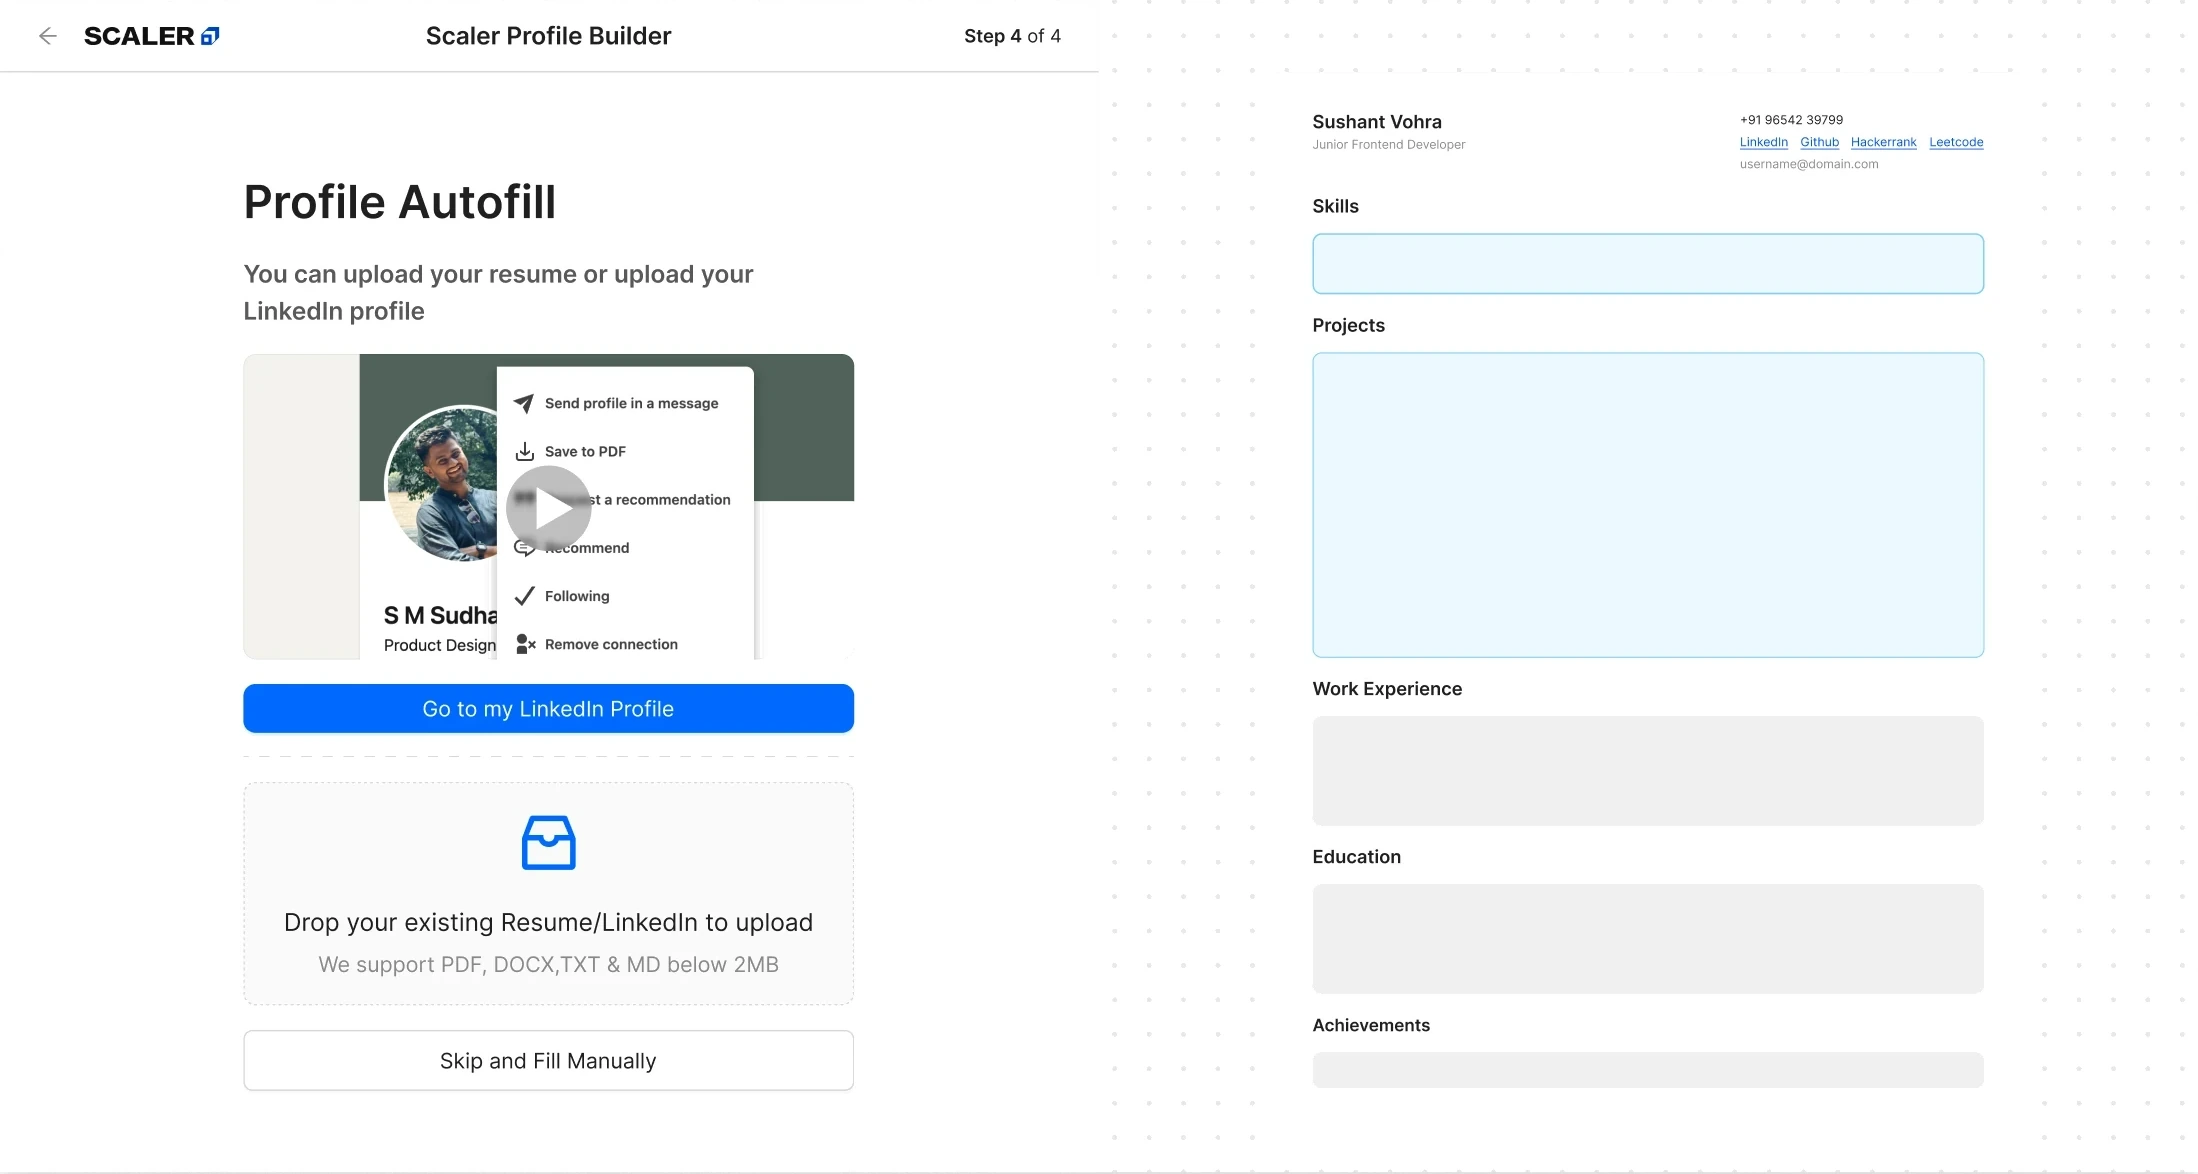Open the Github link in resume preview

1819,142
